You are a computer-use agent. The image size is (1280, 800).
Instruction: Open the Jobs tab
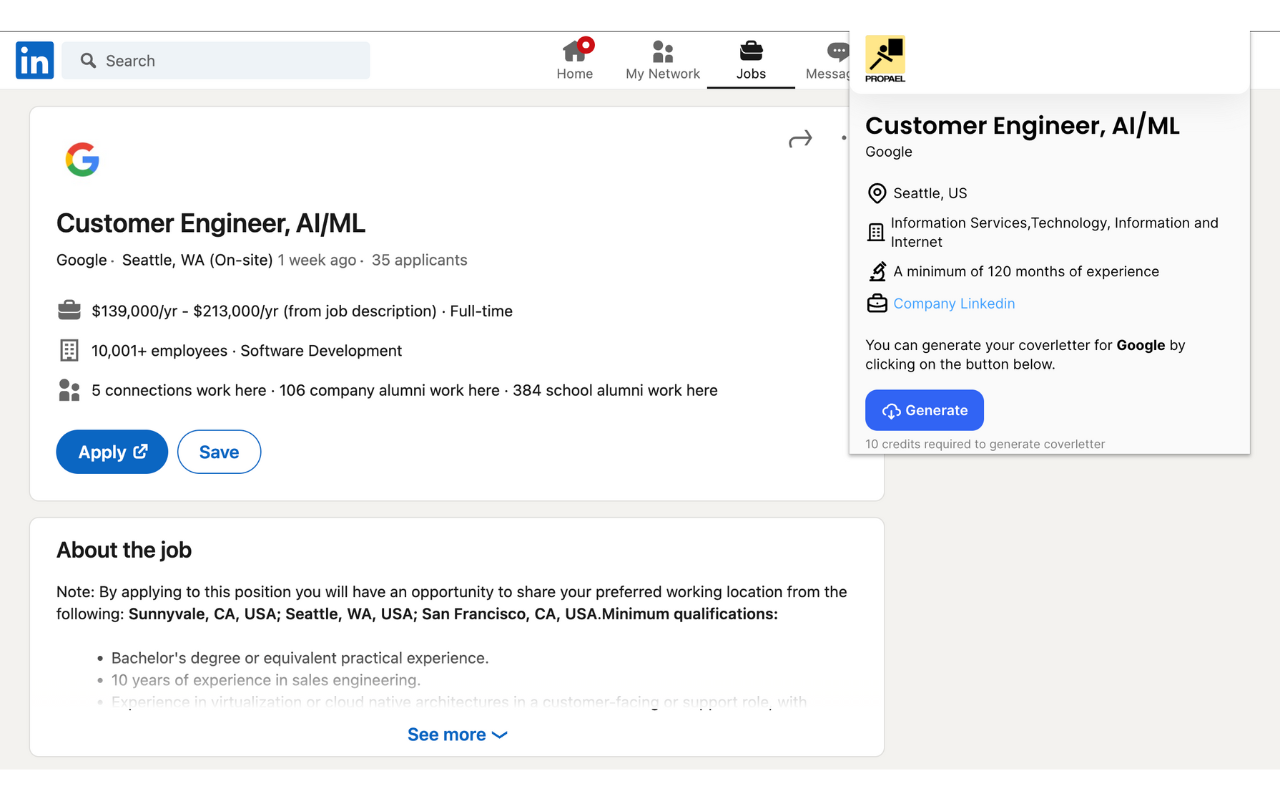(751, 60)
